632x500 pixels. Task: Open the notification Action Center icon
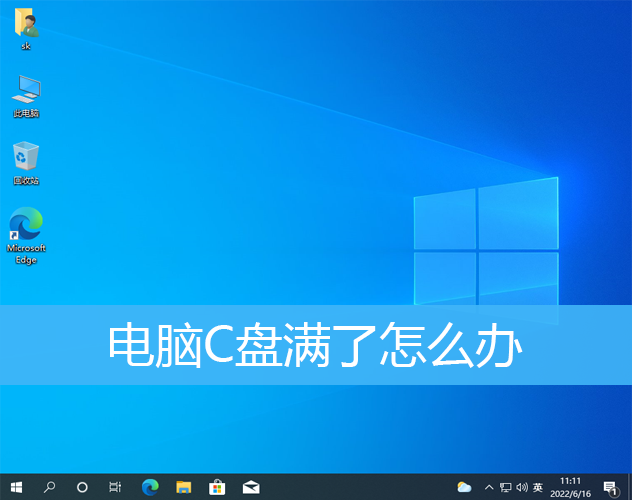pyautogui.click(x=610, y=487)
